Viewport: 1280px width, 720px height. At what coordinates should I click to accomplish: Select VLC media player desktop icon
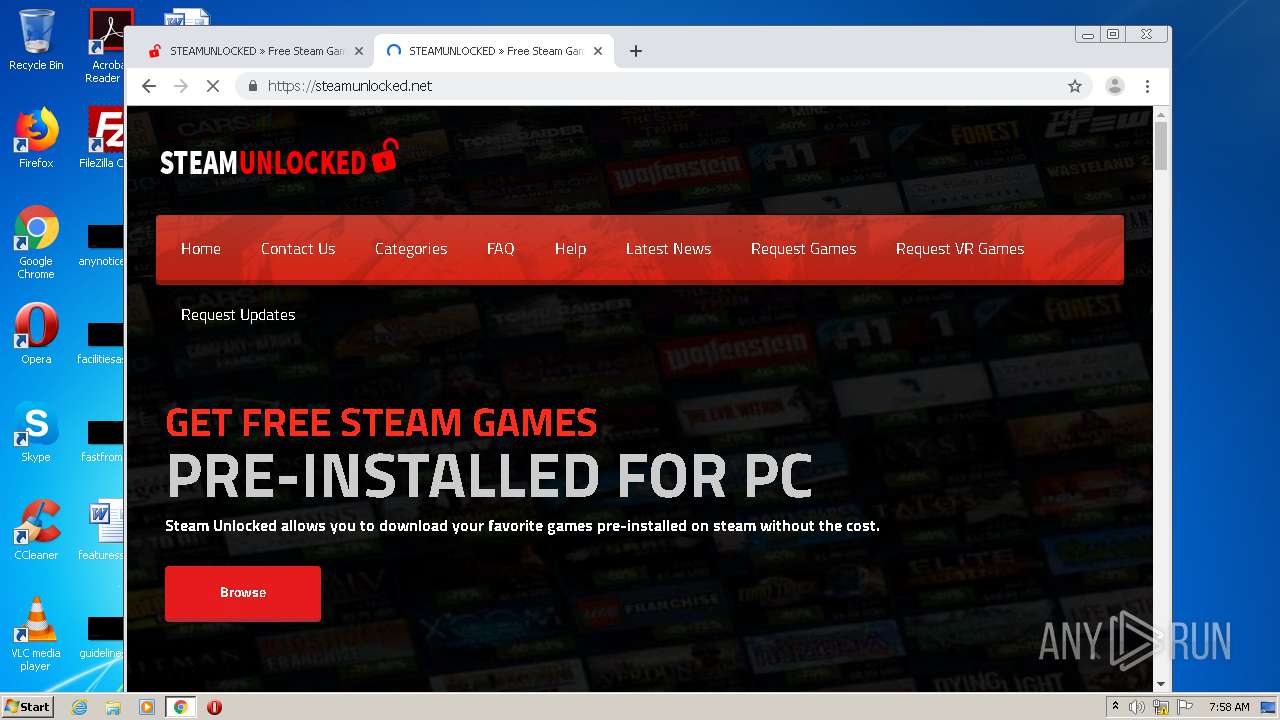[36, 634]
